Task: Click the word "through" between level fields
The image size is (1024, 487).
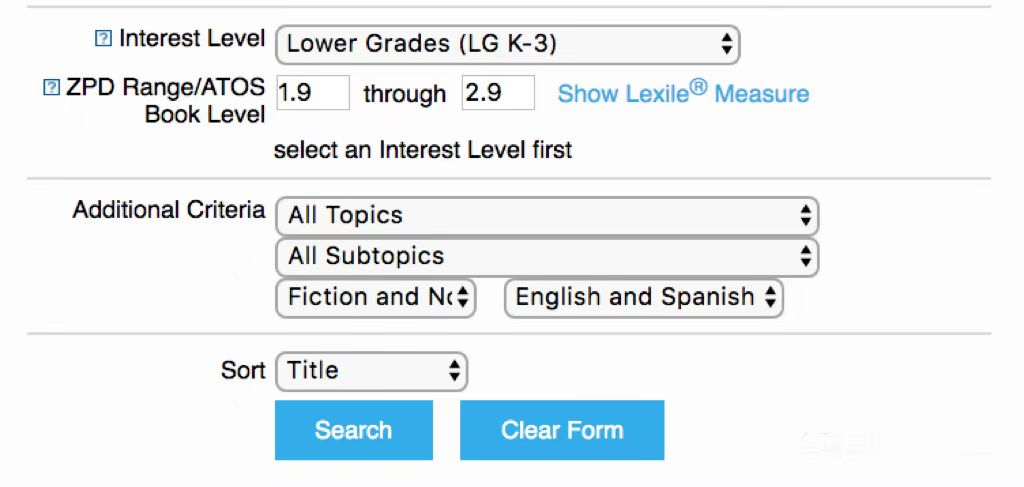Action: pyautogui.click(x=404, y=94)
